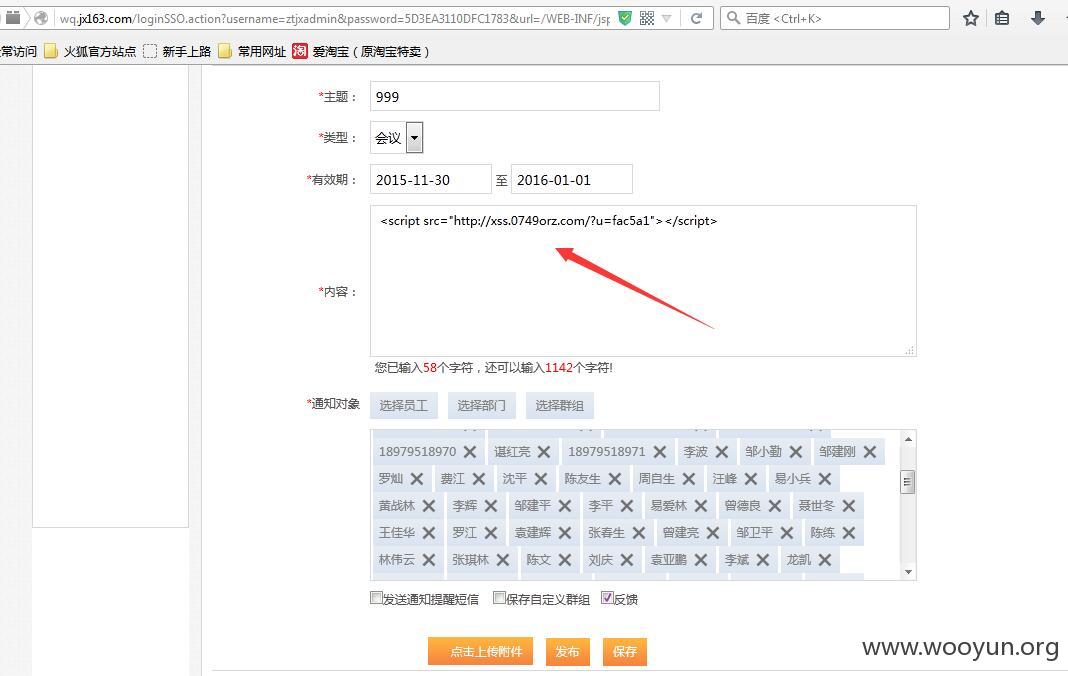Remove 王佳华 from notify list
The image size is (1068, 676).
click(x=428, y=533)
